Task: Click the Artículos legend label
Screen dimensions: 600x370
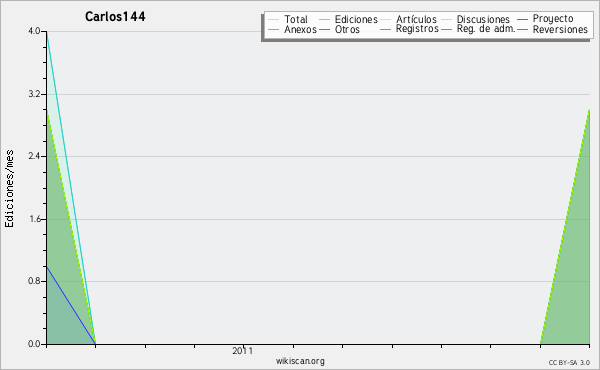Action: (416, 19)
